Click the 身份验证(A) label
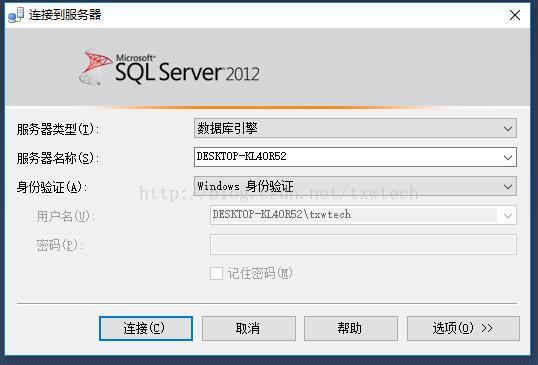Image resolution: width=538 pixels, height=365 pixels. 51,187
